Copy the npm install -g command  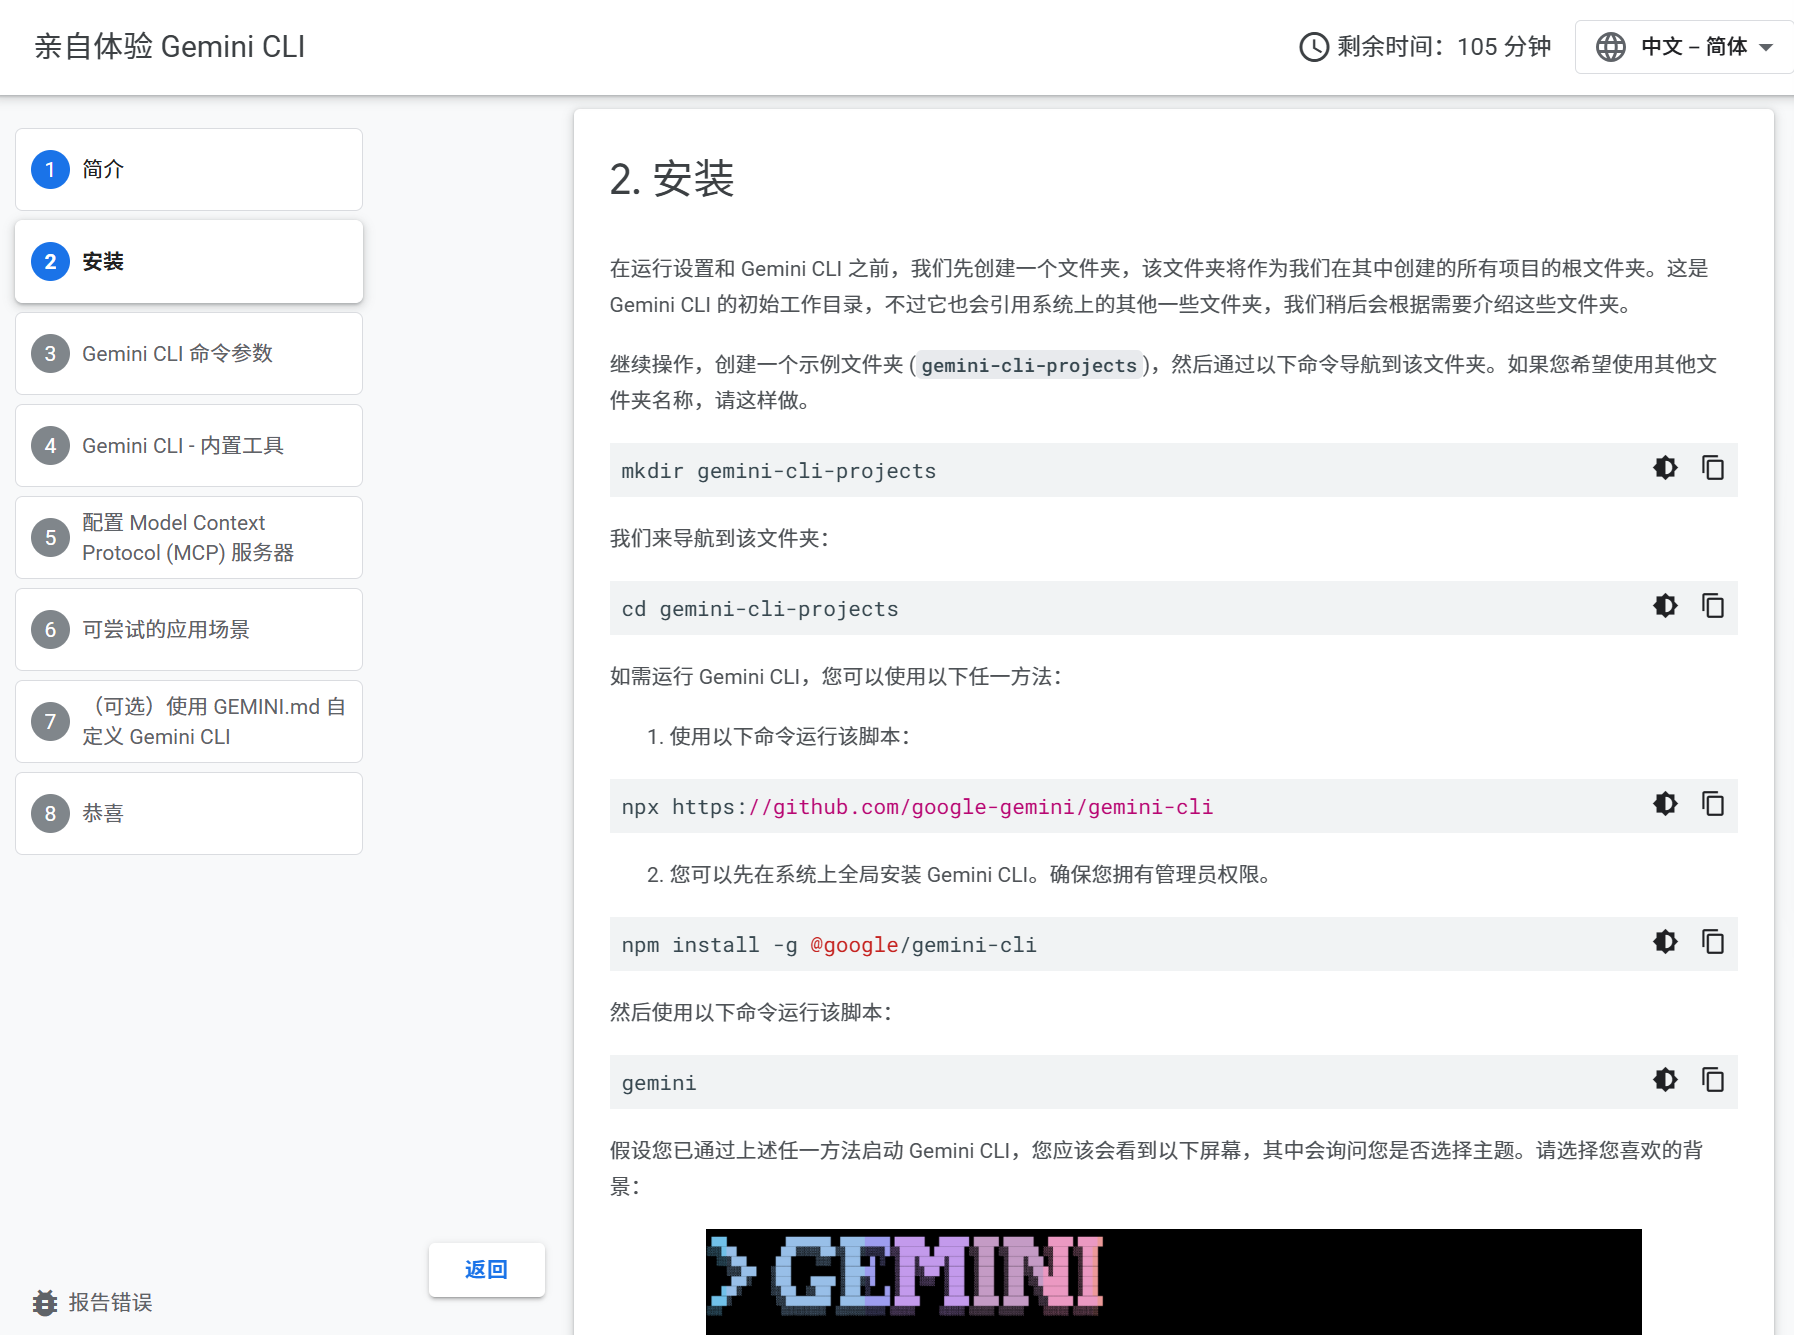pyautogui.click(x=1713, y=942)
